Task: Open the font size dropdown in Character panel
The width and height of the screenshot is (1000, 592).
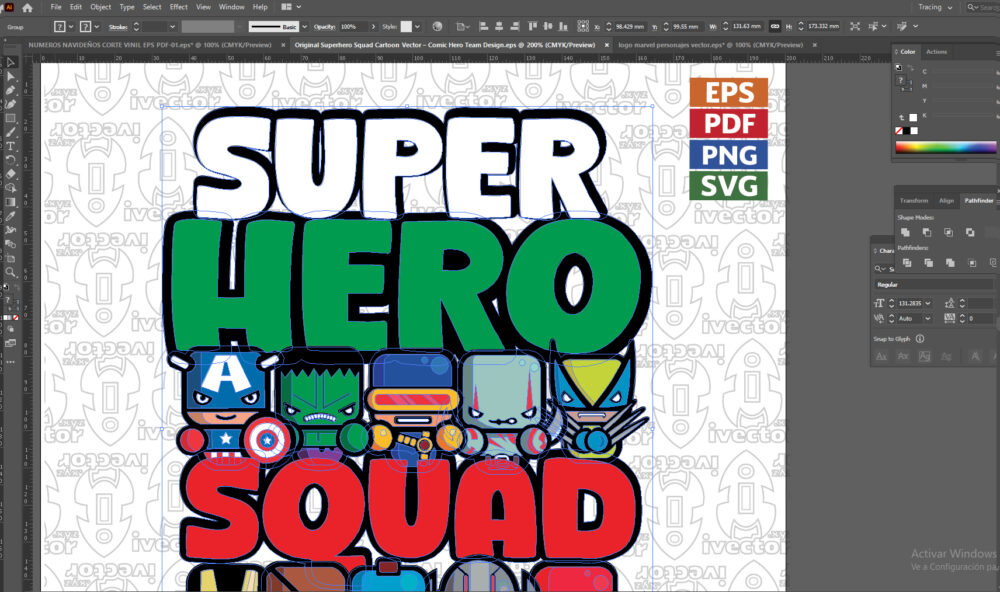Action: [928, 303]
